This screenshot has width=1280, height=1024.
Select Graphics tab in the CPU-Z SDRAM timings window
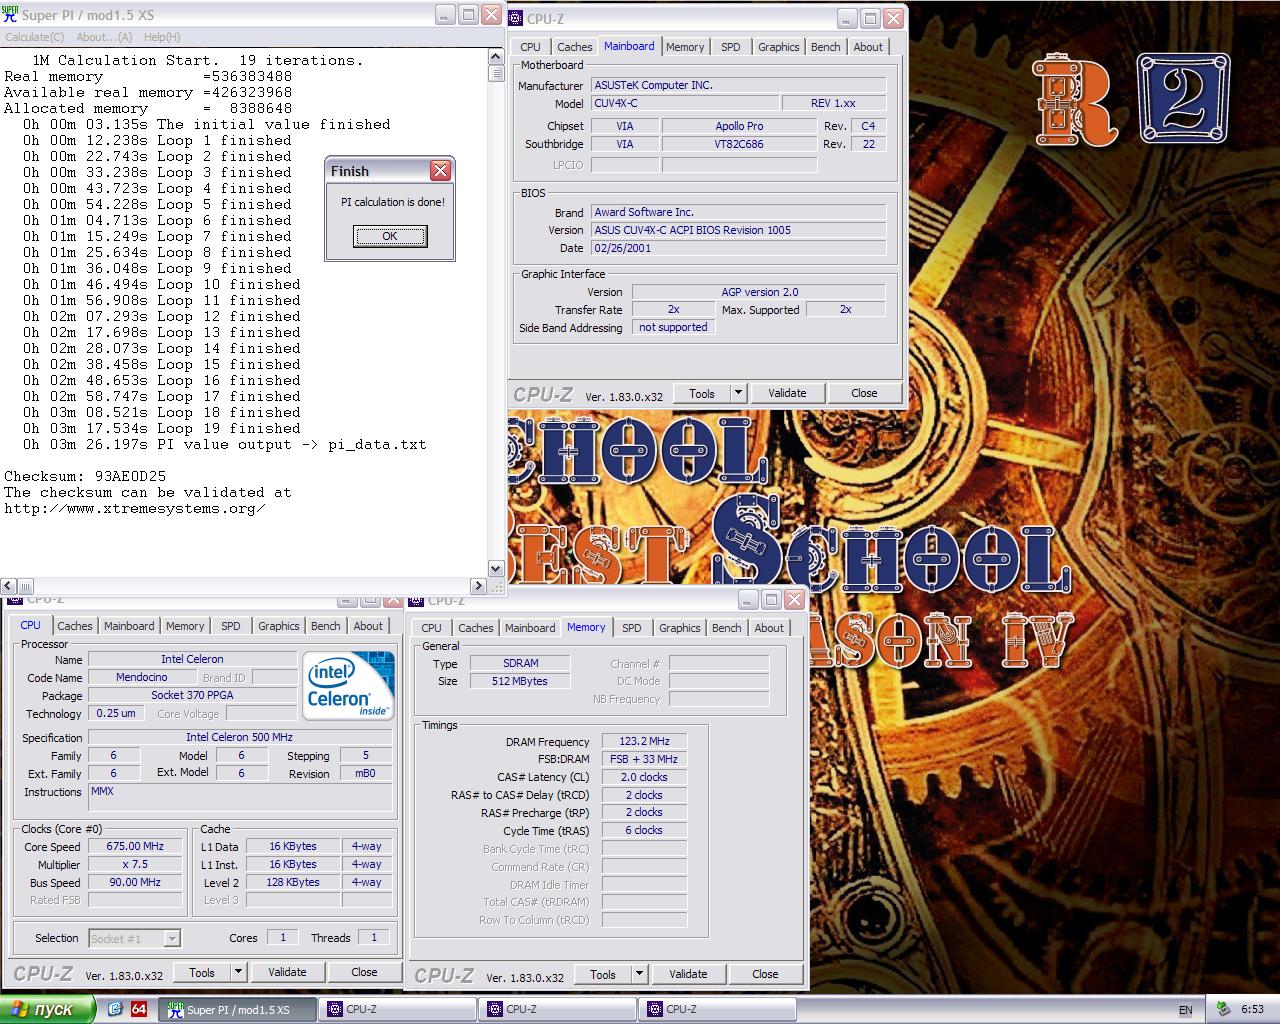[680, 628]
